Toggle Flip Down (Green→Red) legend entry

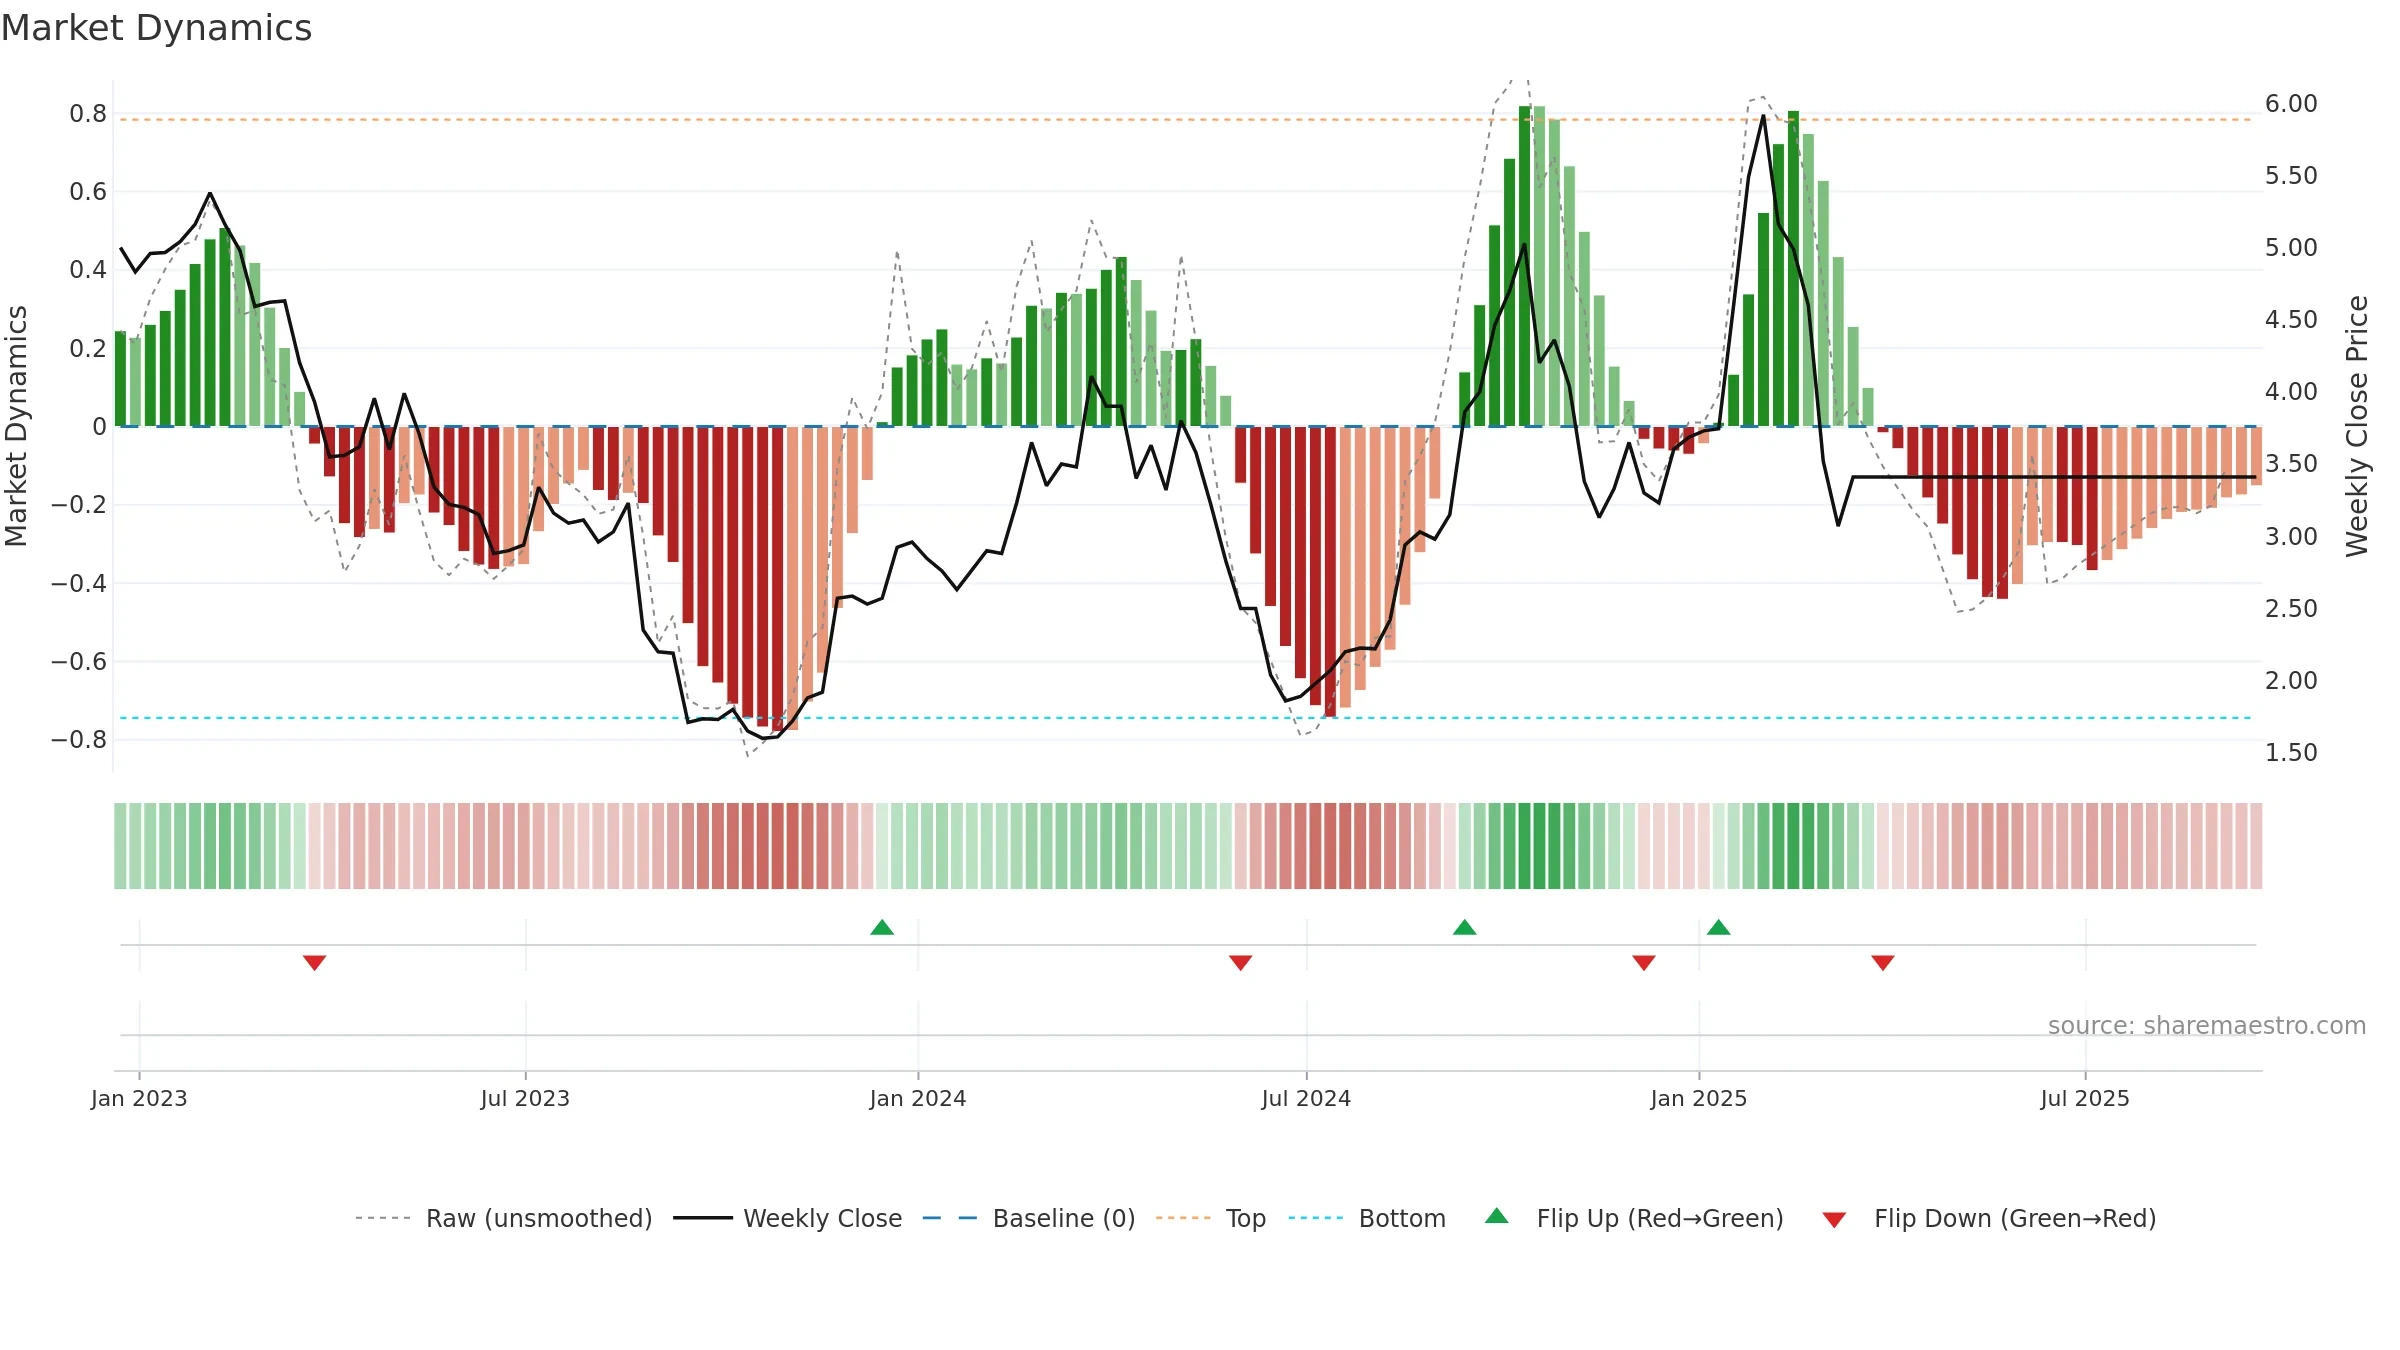[x=1989, y=1218]
